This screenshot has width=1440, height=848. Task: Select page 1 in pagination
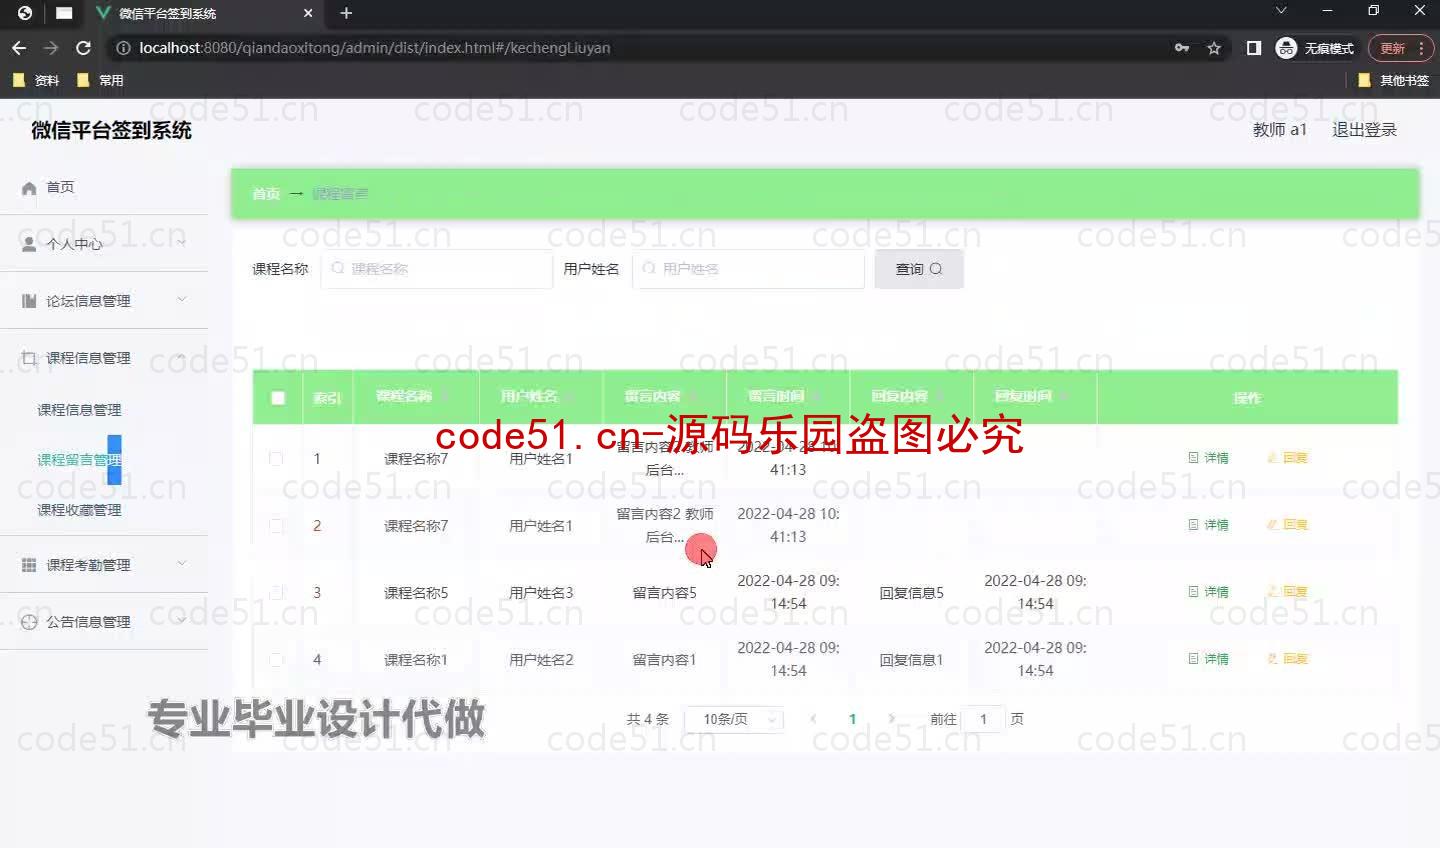coord(852,719)
